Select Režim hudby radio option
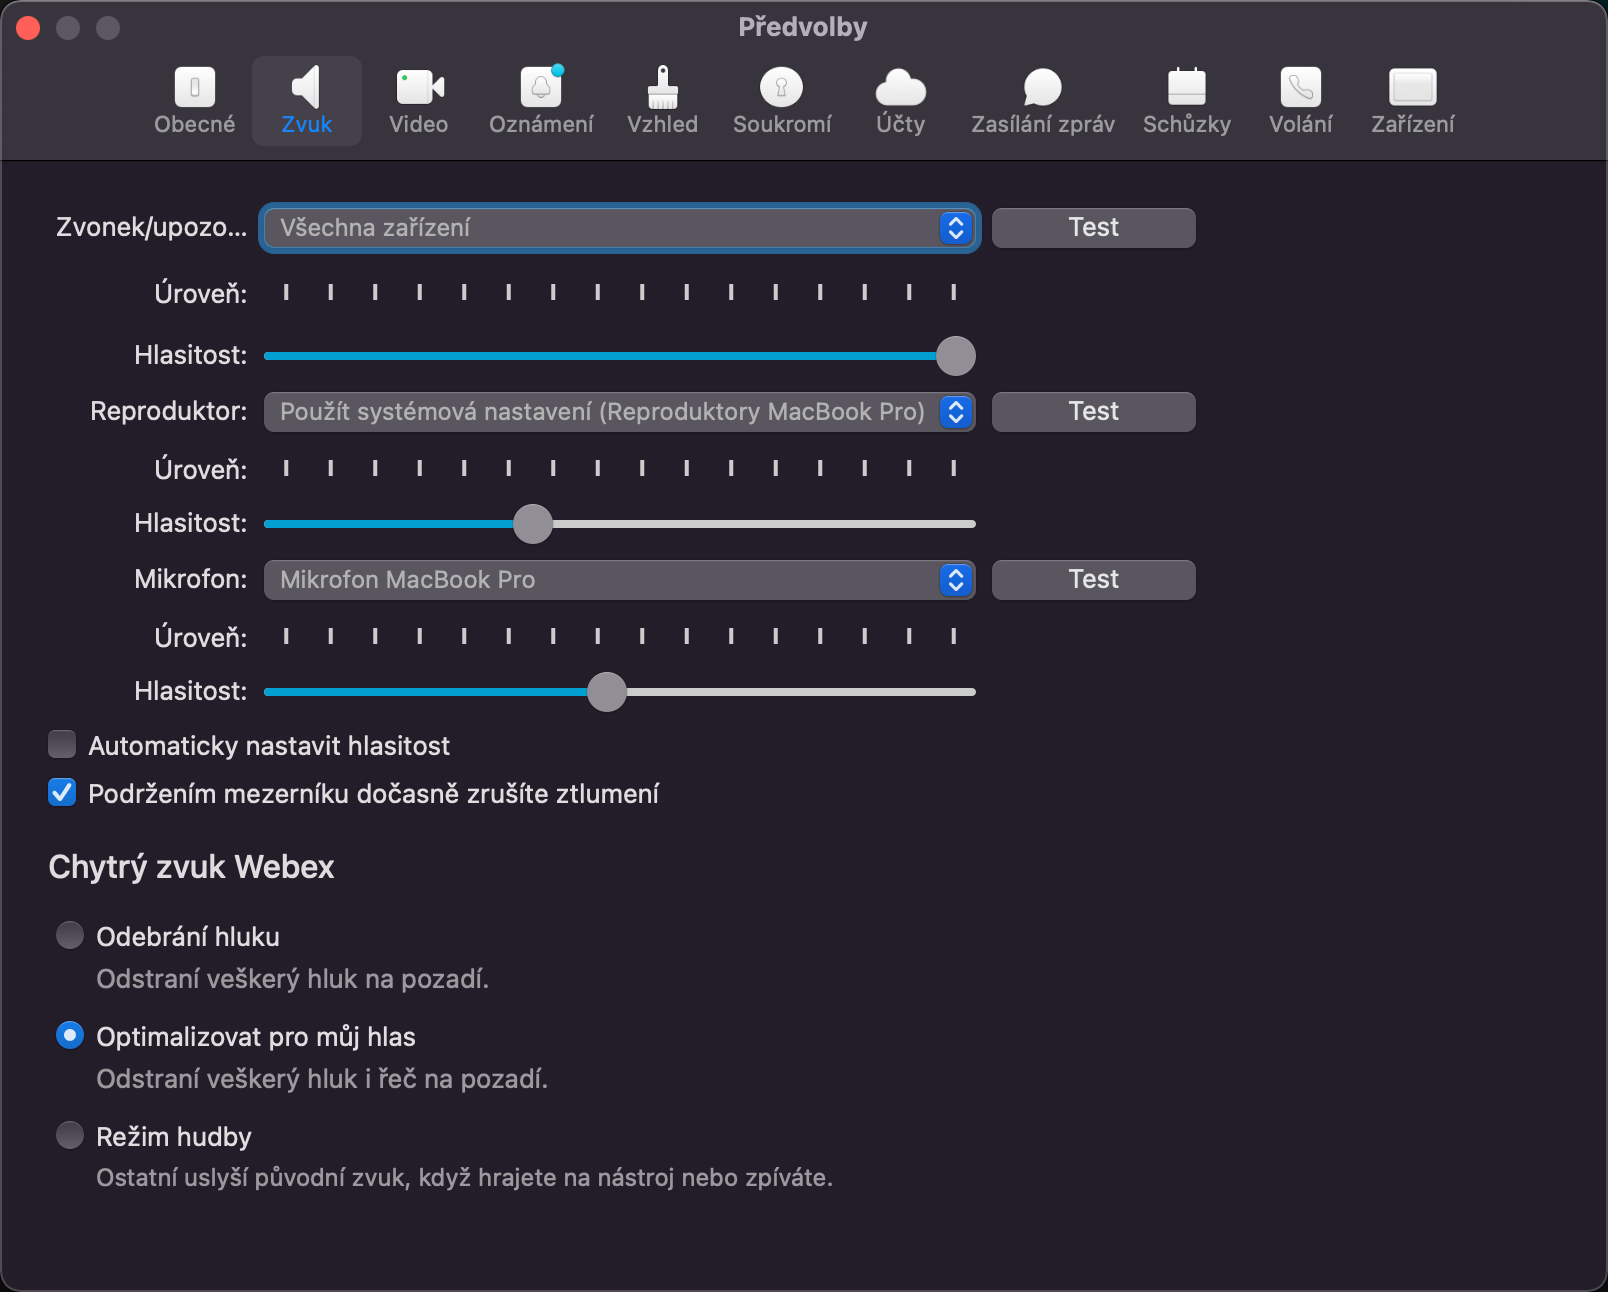This screenshot has width=1608, height=1292. click(70, 1135)
